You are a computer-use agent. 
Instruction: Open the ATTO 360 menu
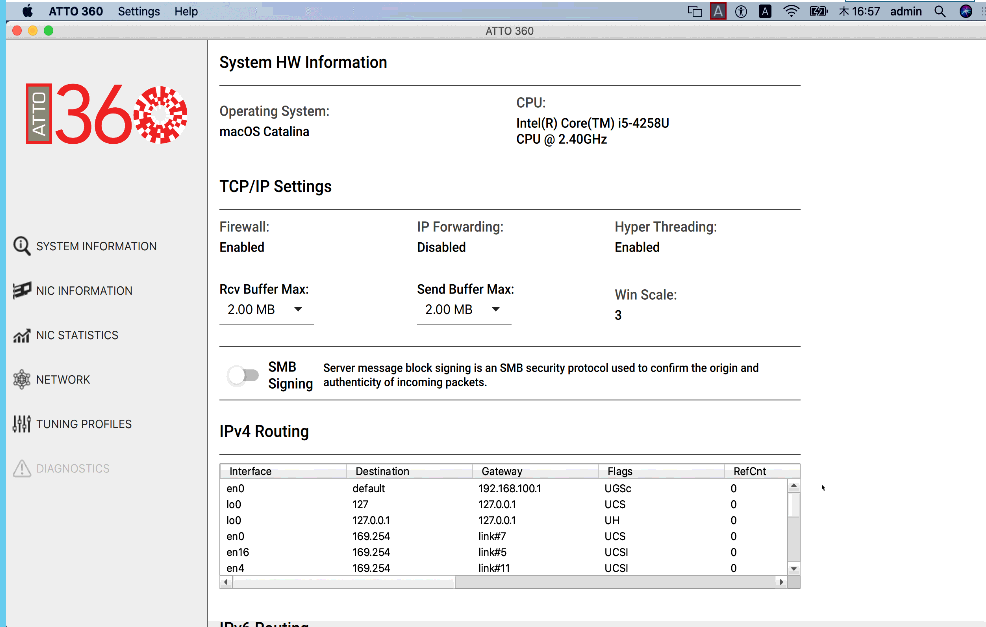(x=75, y=11)
